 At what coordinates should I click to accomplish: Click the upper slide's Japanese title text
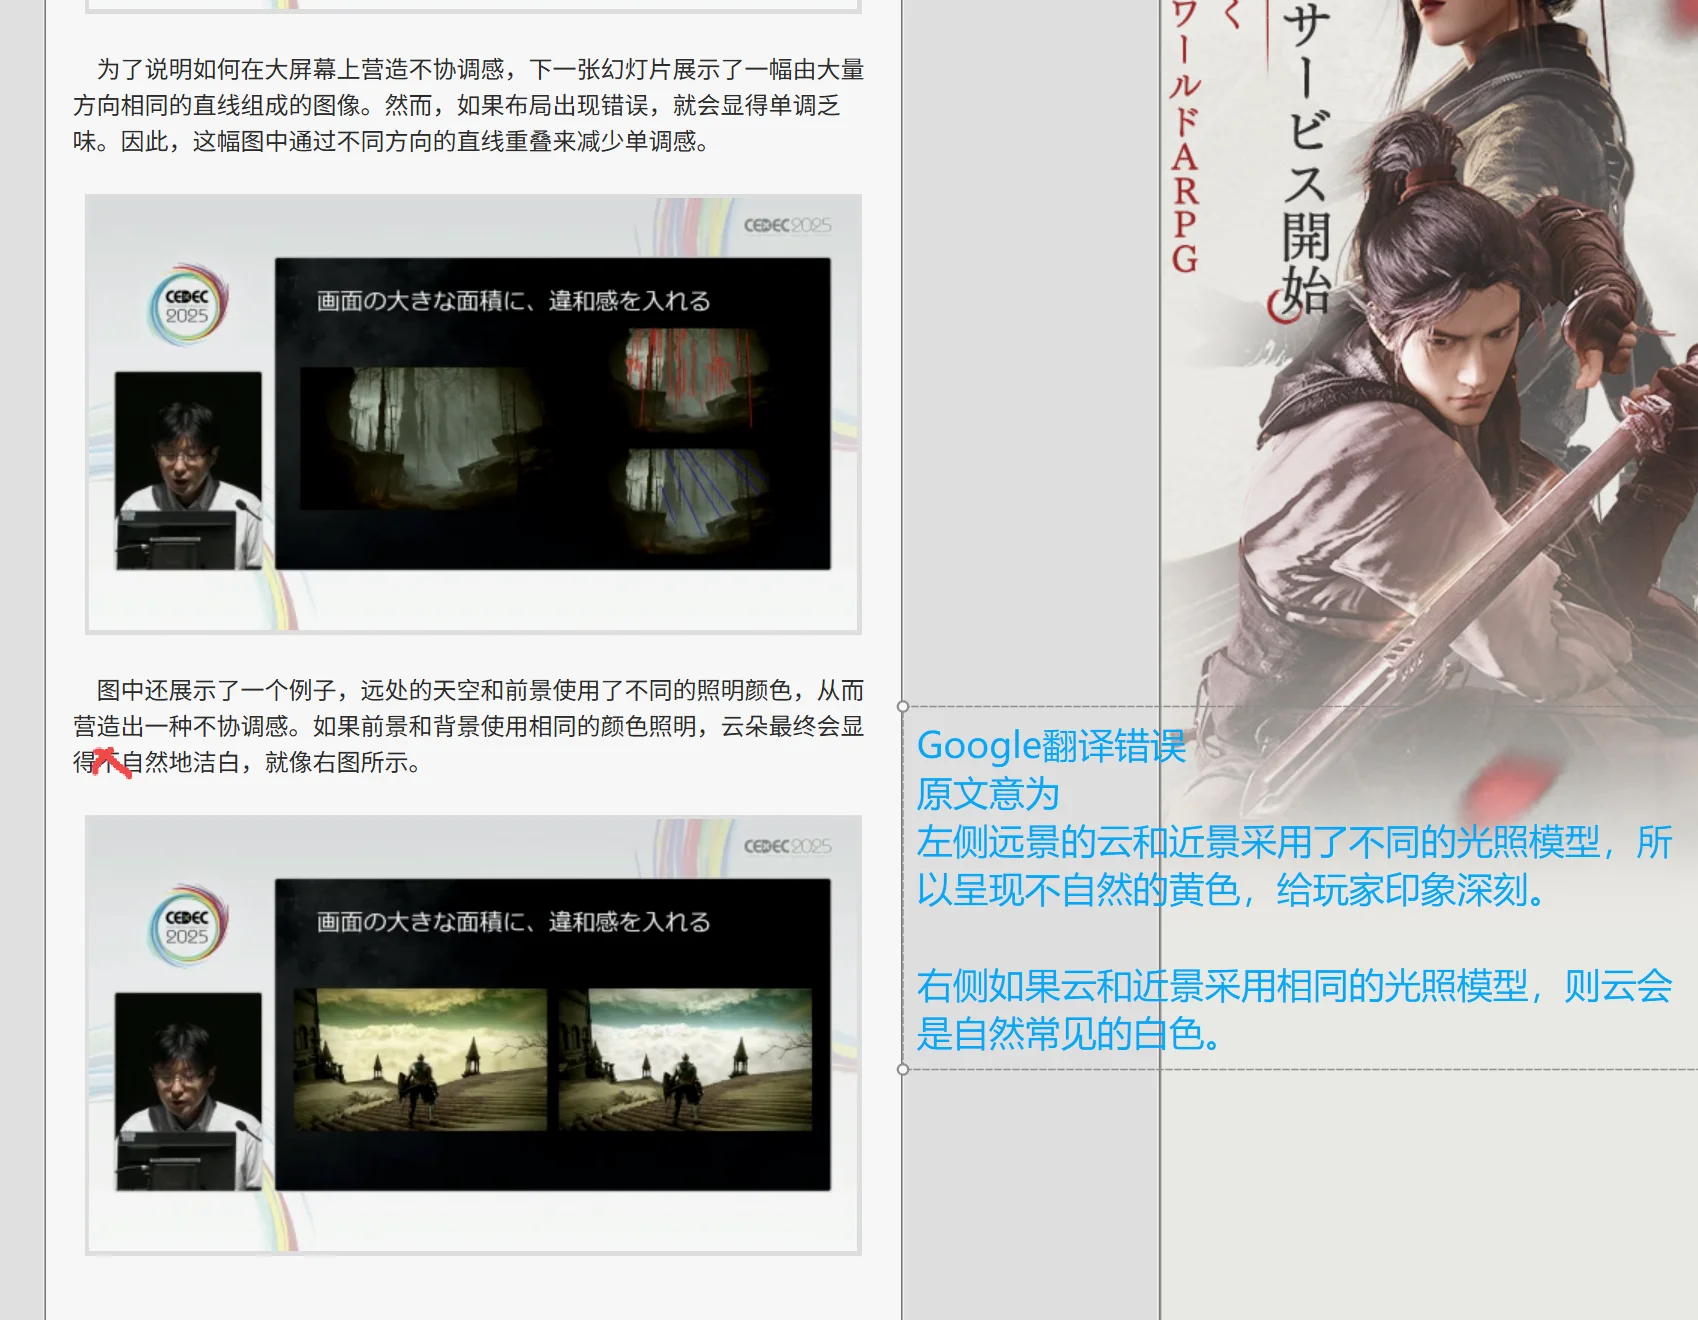click(513, 301)
